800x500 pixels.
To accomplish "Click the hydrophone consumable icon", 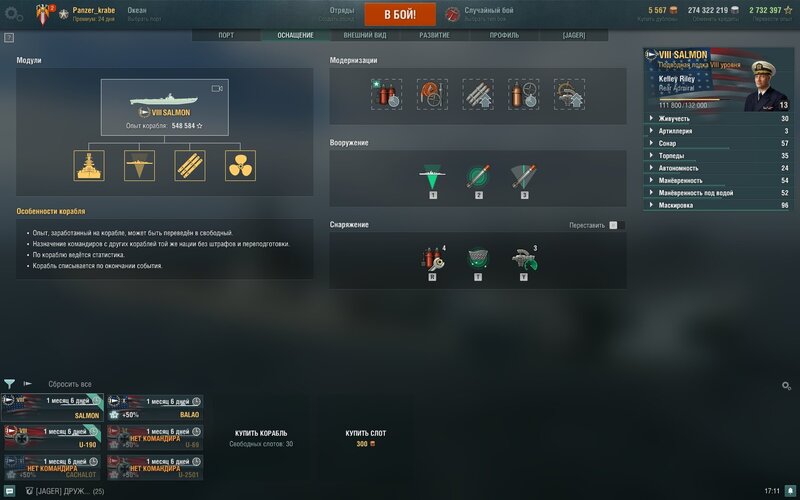I will coord(478,259).
